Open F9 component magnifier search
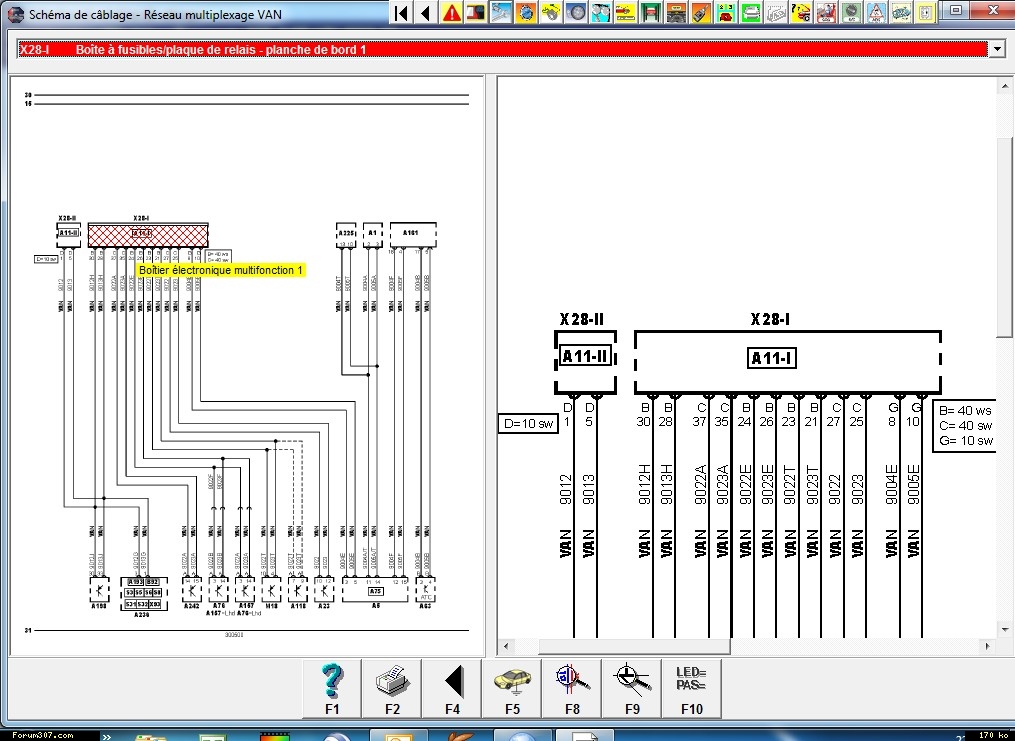 tap(632, 689)
